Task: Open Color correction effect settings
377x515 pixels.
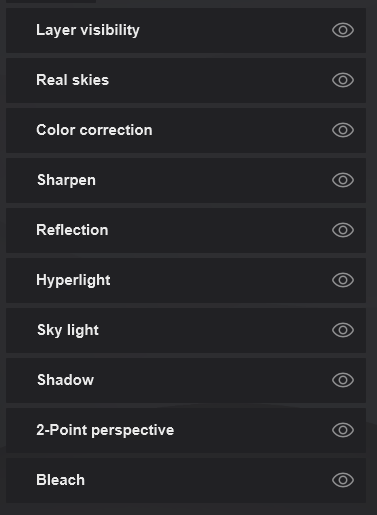Action: [x=186, y=130]
